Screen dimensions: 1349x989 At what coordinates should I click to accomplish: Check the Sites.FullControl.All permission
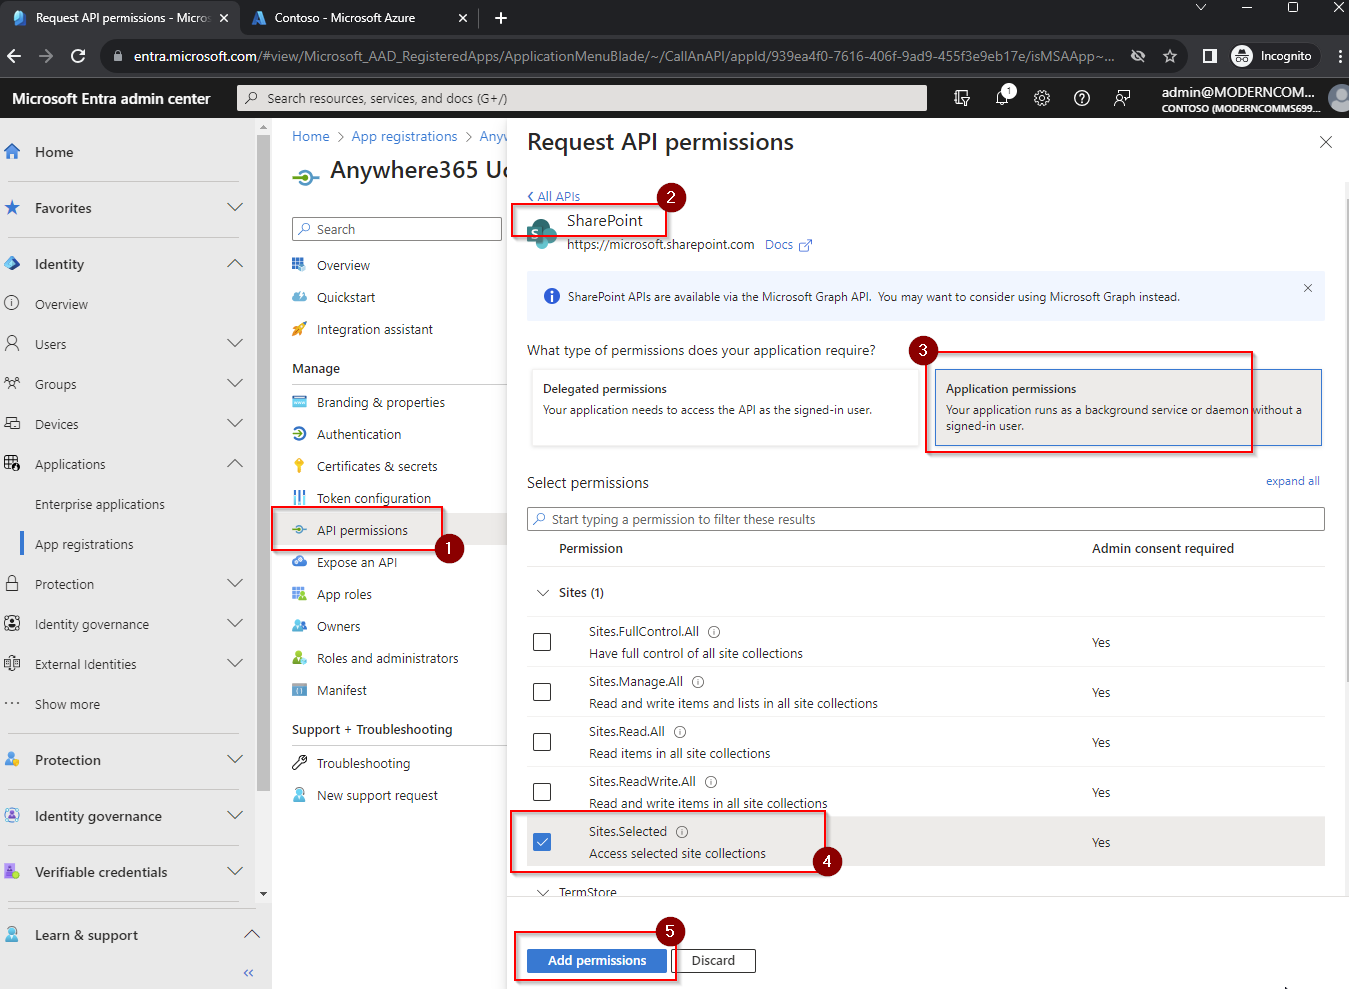542,642
